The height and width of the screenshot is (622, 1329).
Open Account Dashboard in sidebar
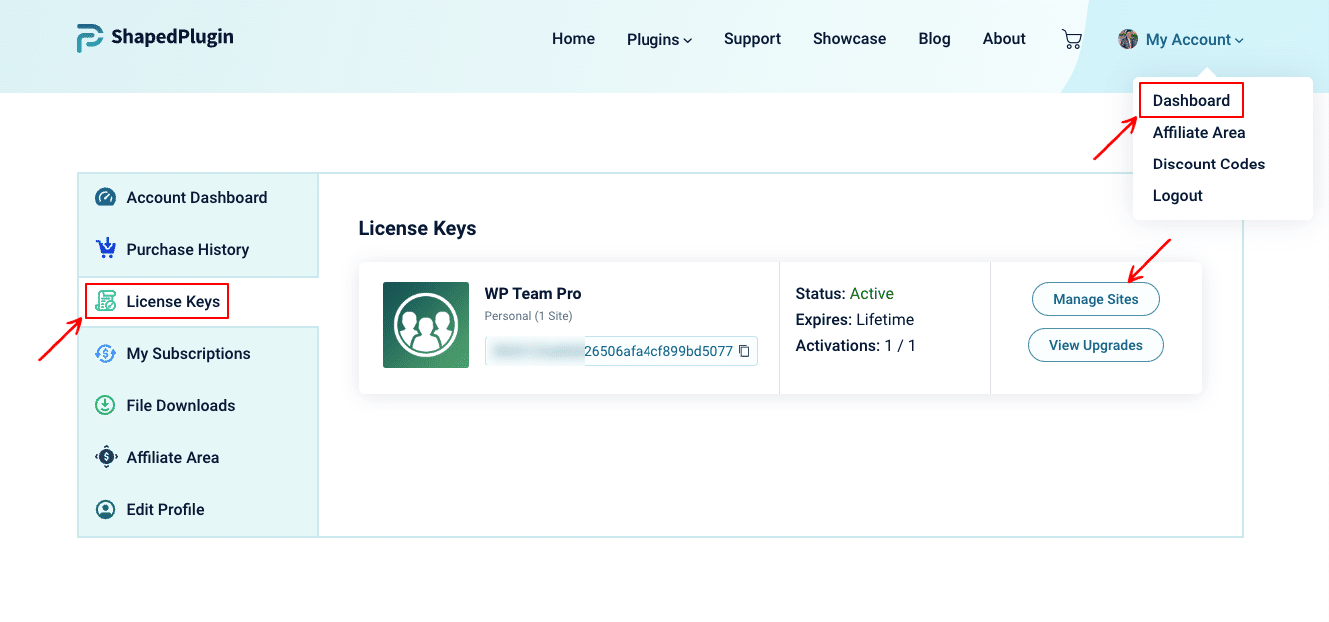pos(198,198)
